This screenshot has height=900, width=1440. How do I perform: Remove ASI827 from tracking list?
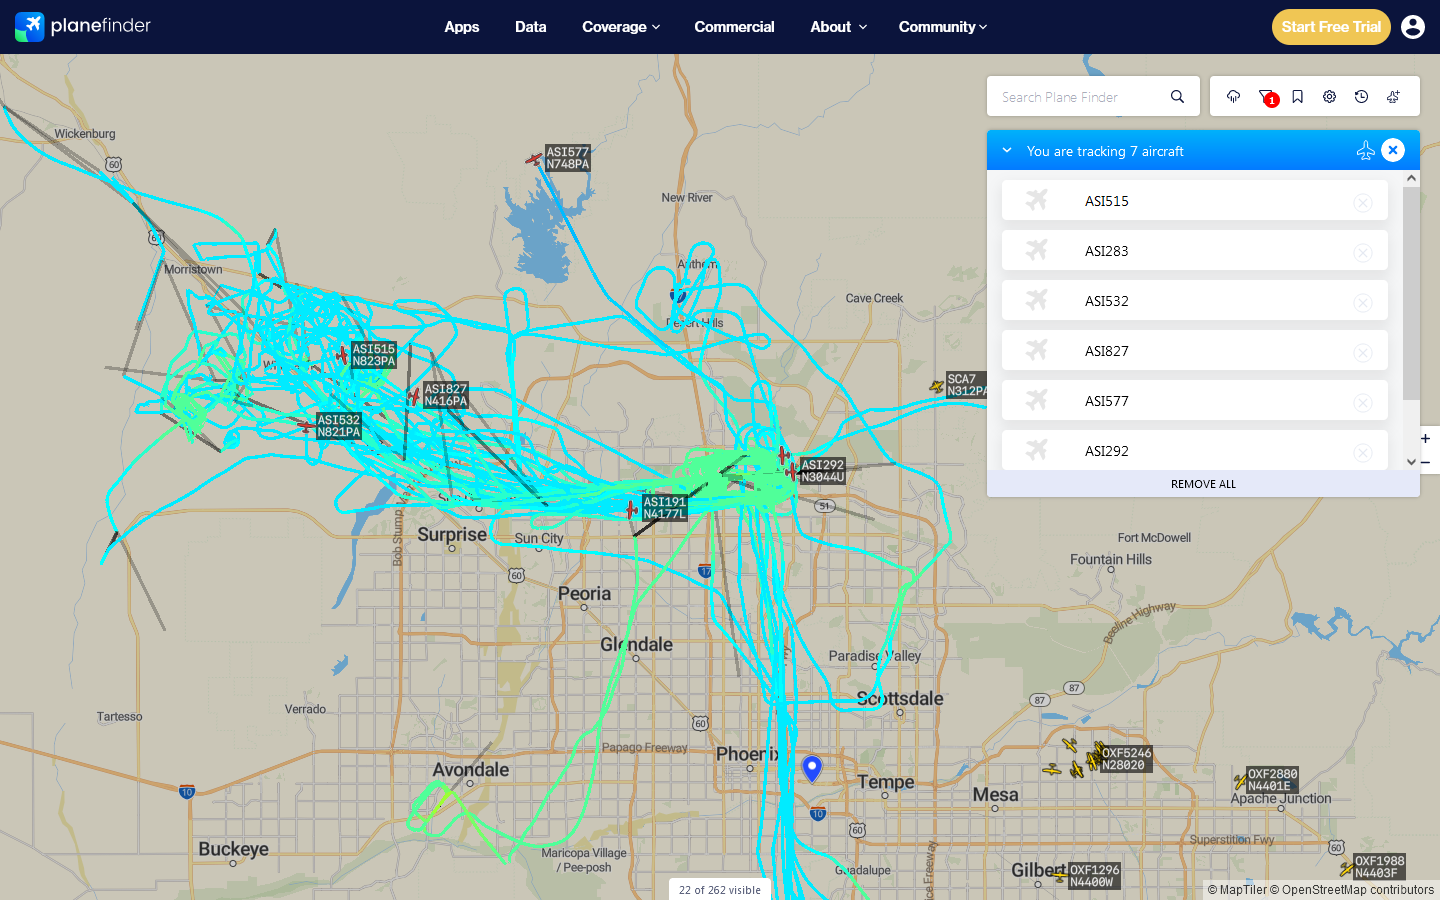click(x=1363, y=352)
